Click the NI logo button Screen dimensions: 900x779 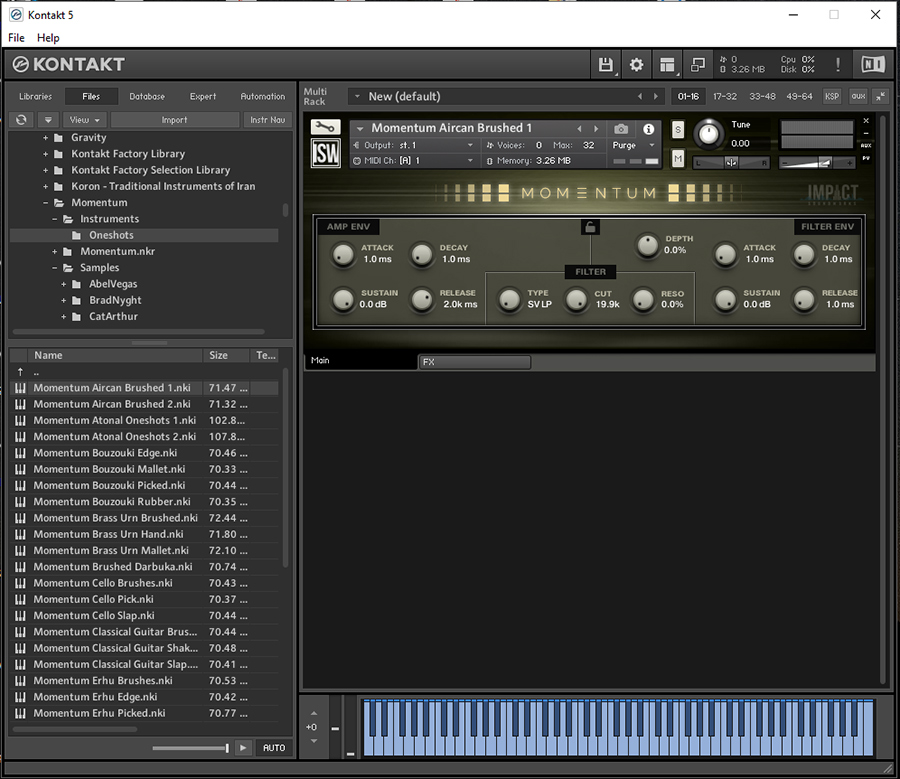[873, 64]
